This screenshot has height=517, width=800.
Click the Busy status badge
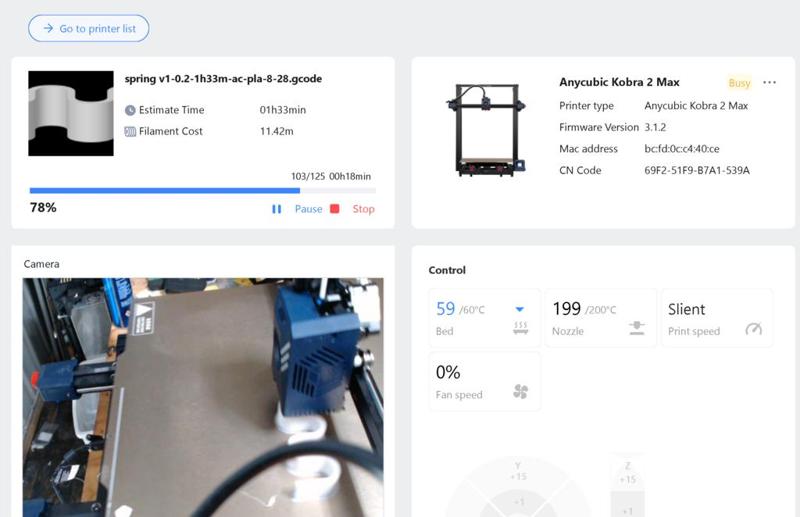click(739, 83)
